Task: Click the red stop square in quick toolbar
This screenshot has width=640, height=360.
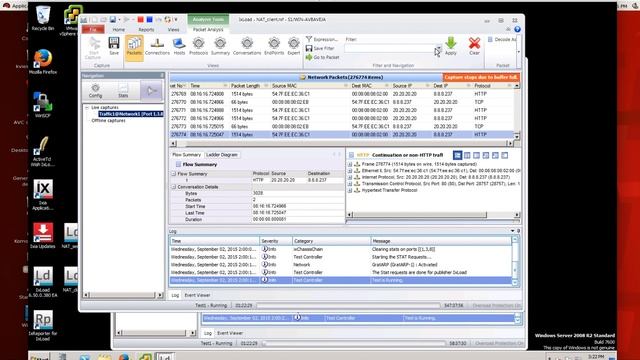Action: click(140, 20)
